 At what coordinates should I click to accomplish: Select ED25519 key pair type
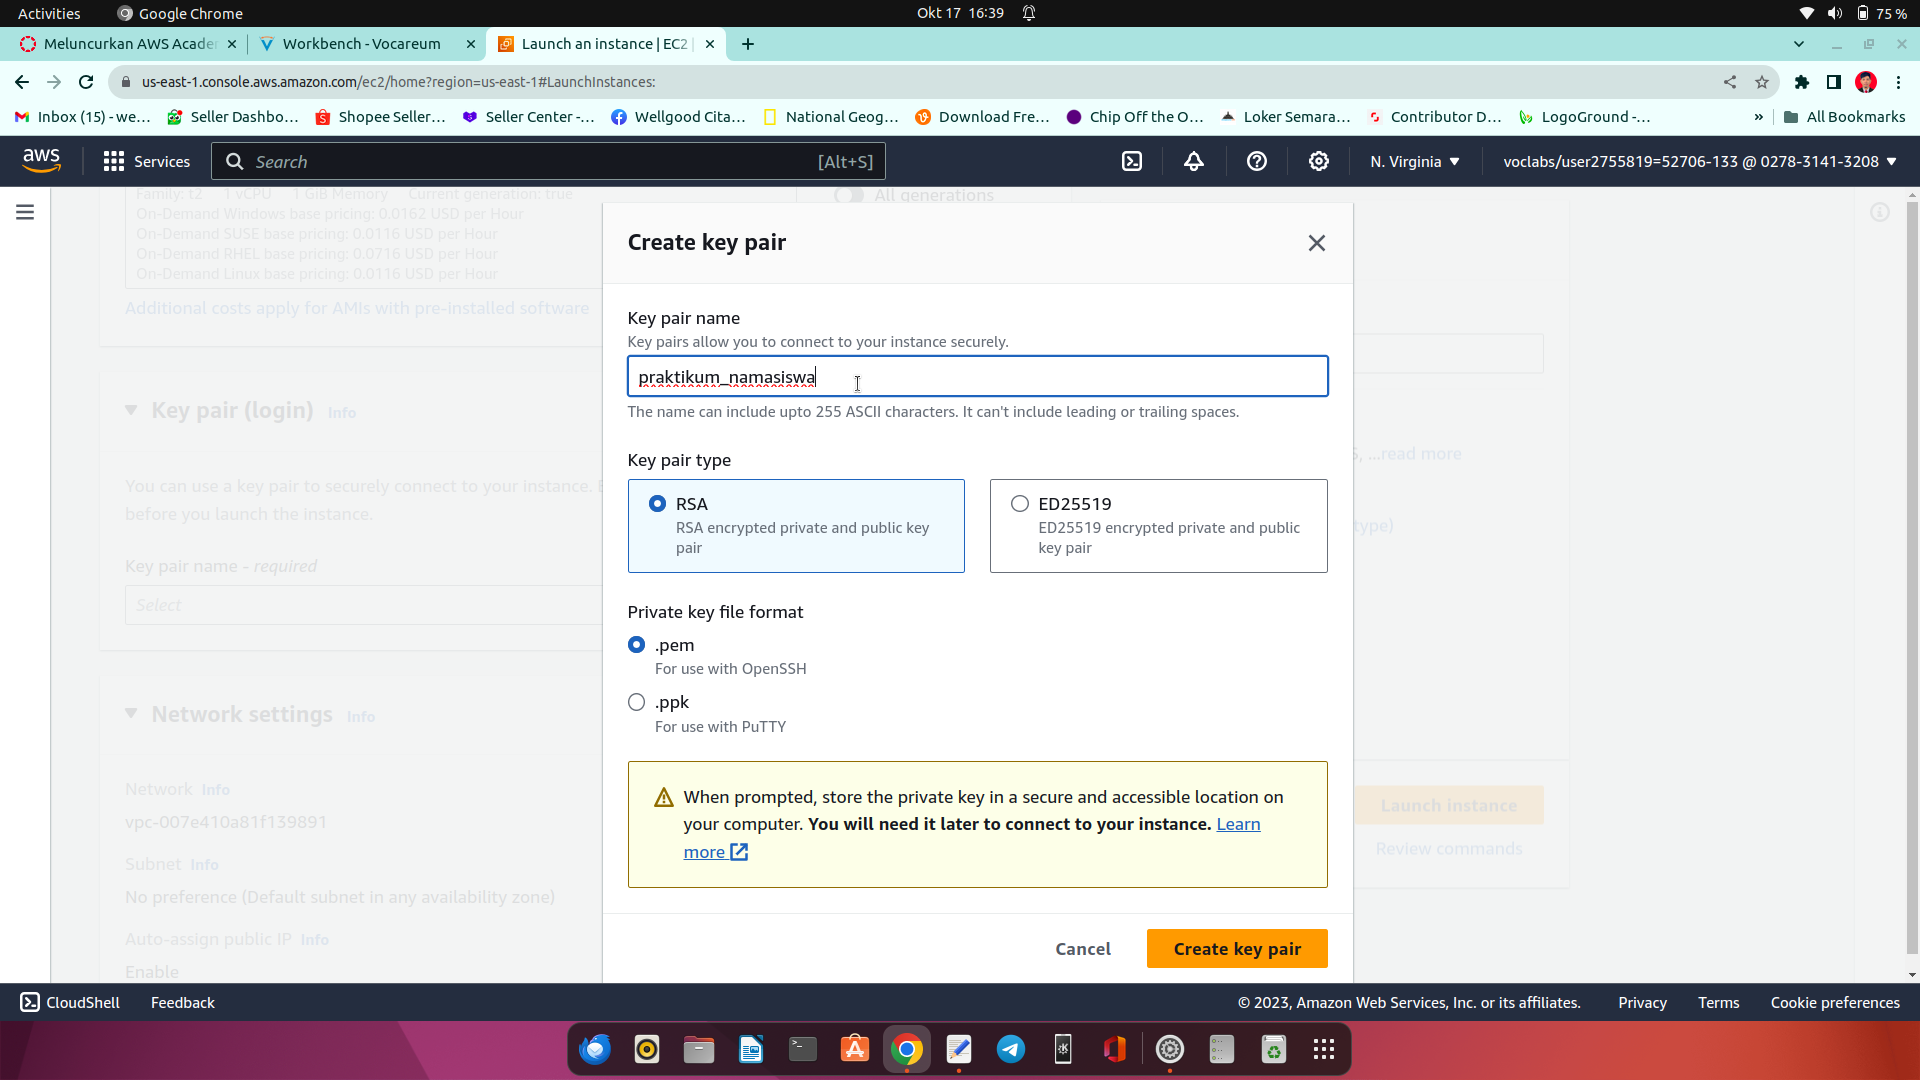coord(1019,504)
